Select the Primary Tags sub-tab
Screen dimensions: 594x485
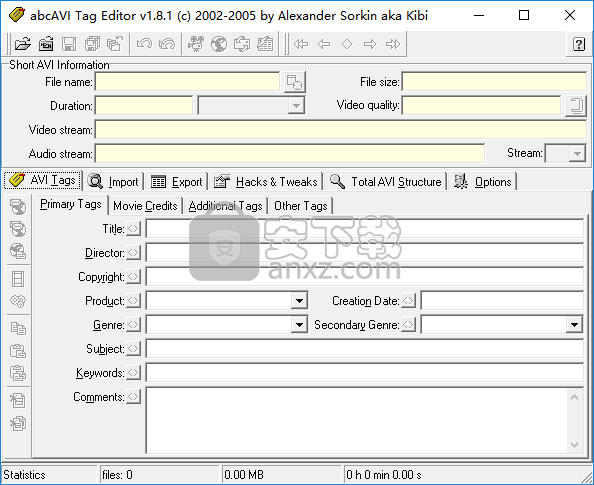tap(71, 205)
